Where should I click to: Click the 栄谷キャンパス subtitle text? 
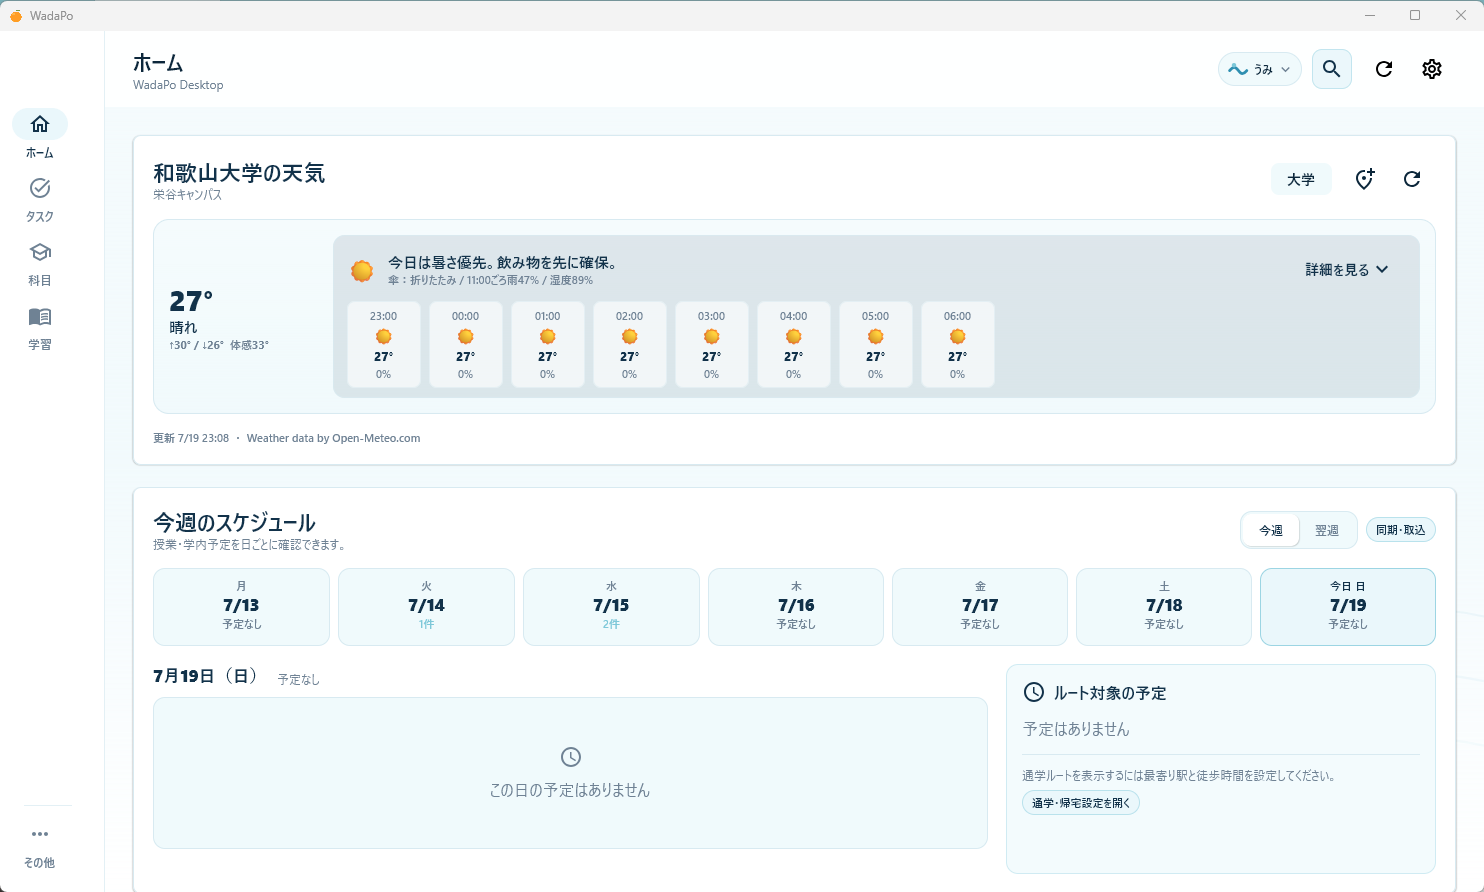(188, 195)
